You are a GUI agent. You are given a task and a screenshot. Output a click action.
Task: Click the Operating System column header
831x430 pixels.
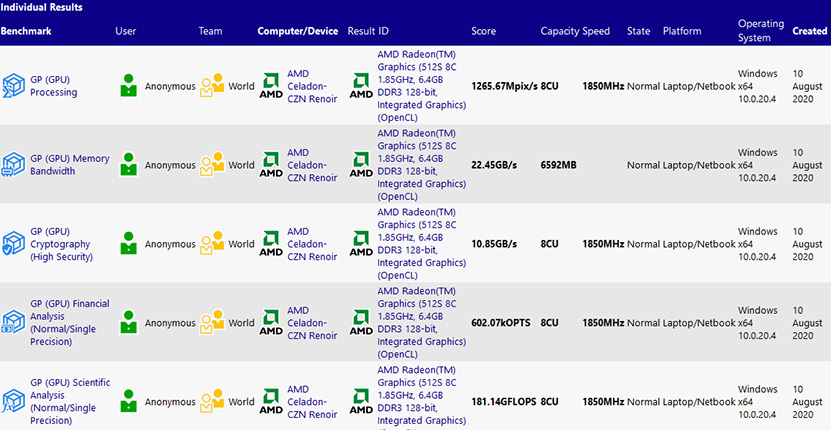(x=761, y=31)
